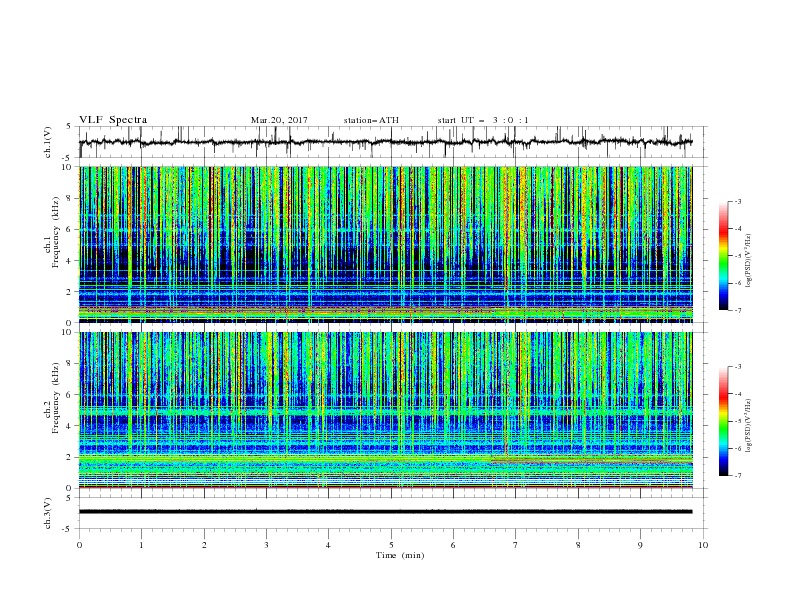Screen dimensions: 792x612
Task: Click tick label "6" on the Time axis
Action: click(454, 545)
